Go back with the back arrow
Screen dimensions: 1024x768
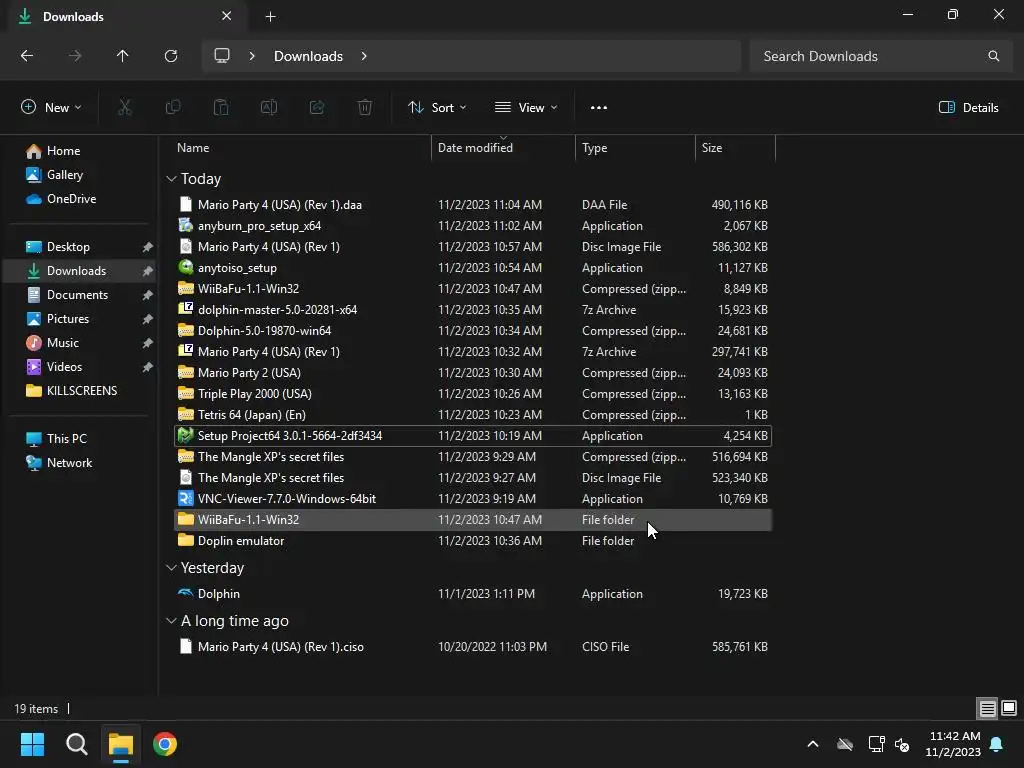[27, 56]
